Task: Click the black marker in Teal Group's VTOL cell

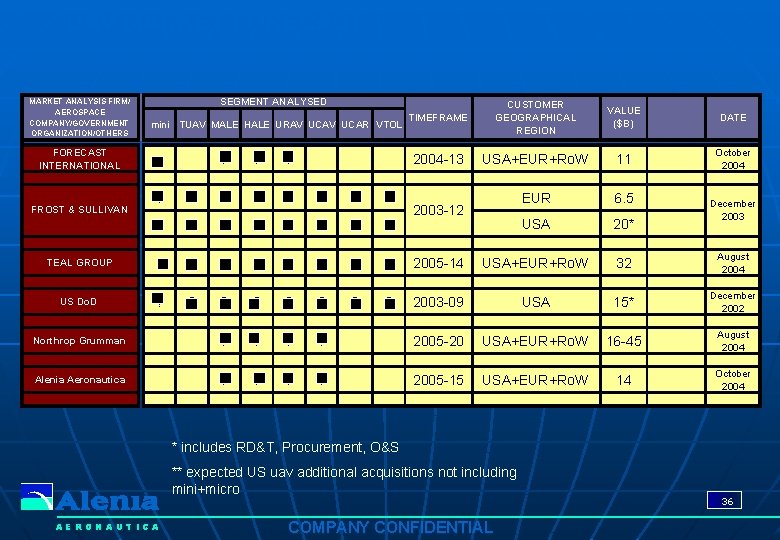Action: pos(390,265)
